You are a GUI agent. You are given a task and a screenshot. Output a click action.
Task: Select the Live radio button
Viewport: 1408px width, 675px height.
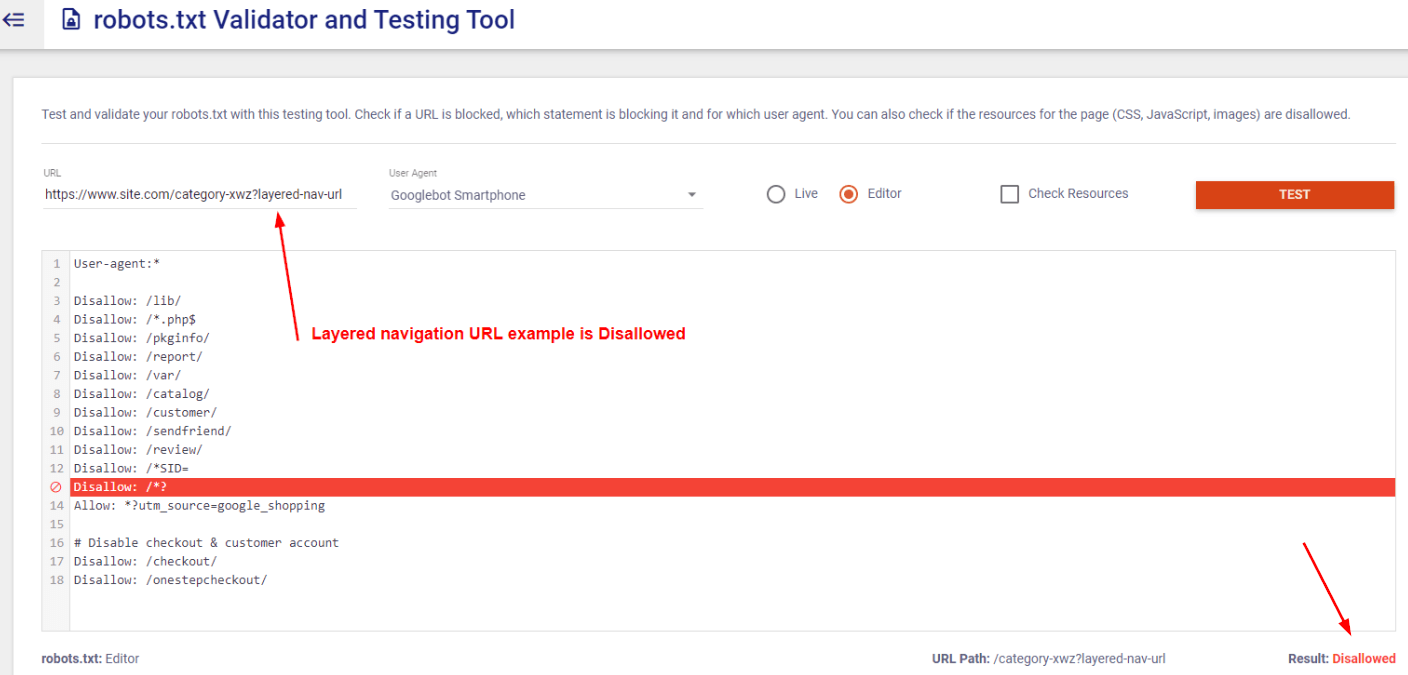(x=775, y=194)
